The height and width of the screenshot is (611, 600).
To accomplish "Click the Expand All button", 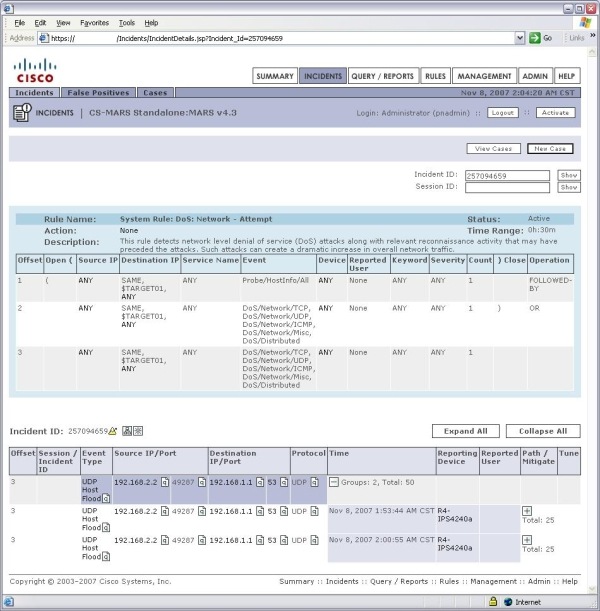I will tap(466, 431).
